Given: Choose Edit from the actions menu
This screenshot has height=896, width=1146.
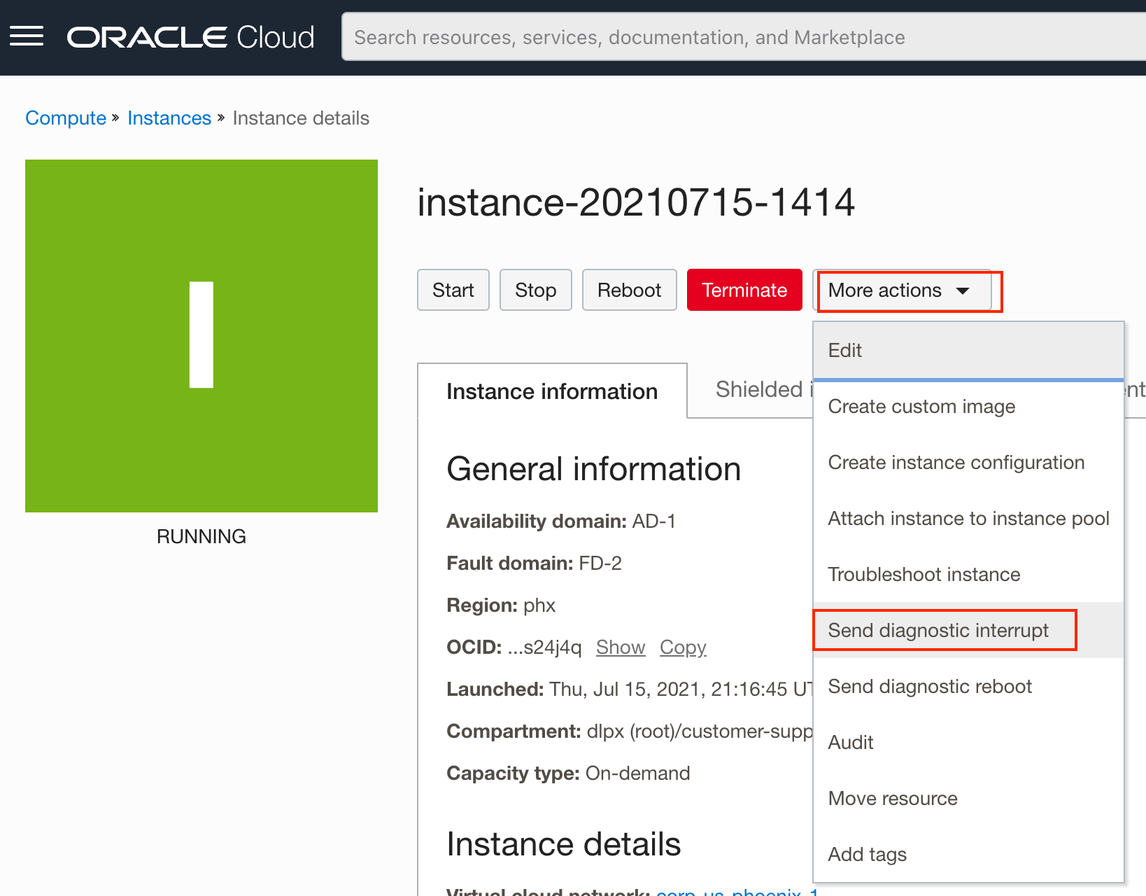Looking at the screenshot, I should [x=968, y=351].
